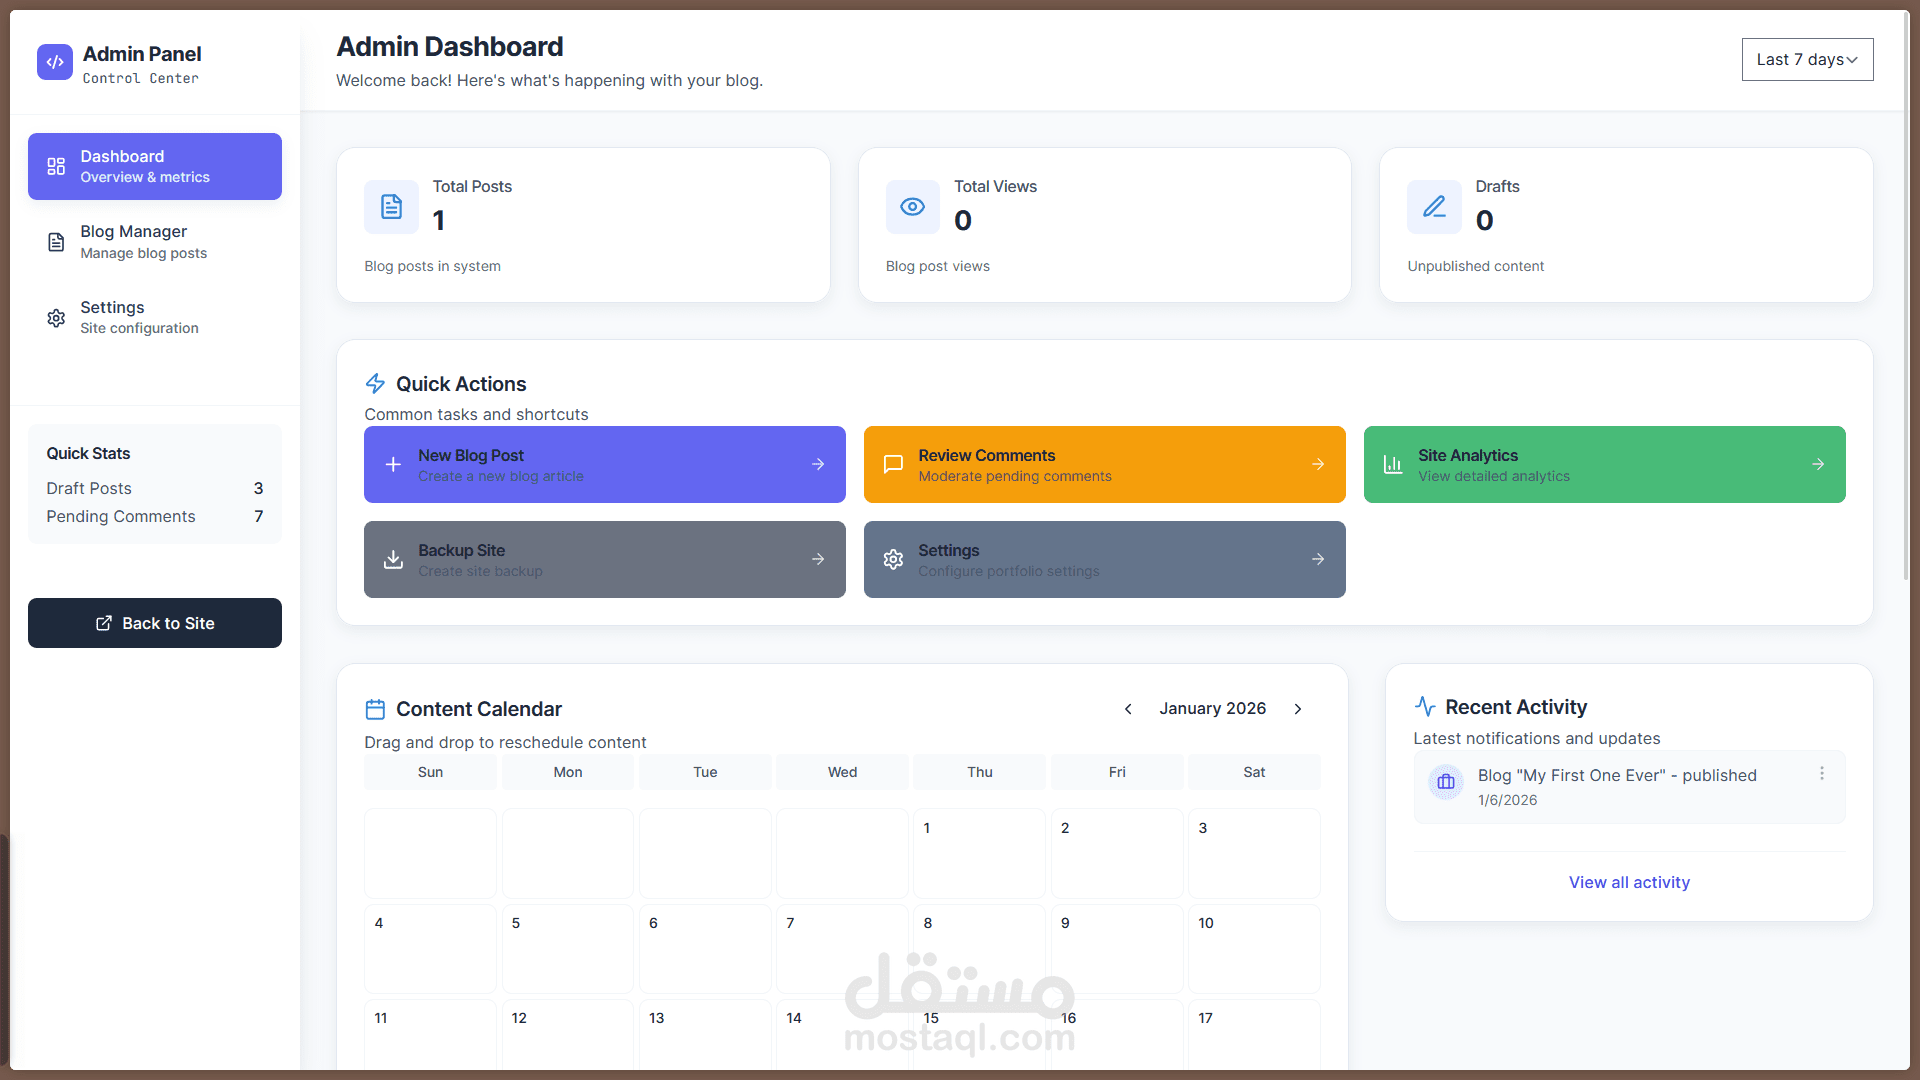This screenshot has height=1080, width=1920.
Task: Click the Total Views eye icon
Action: tap(912, 207)
